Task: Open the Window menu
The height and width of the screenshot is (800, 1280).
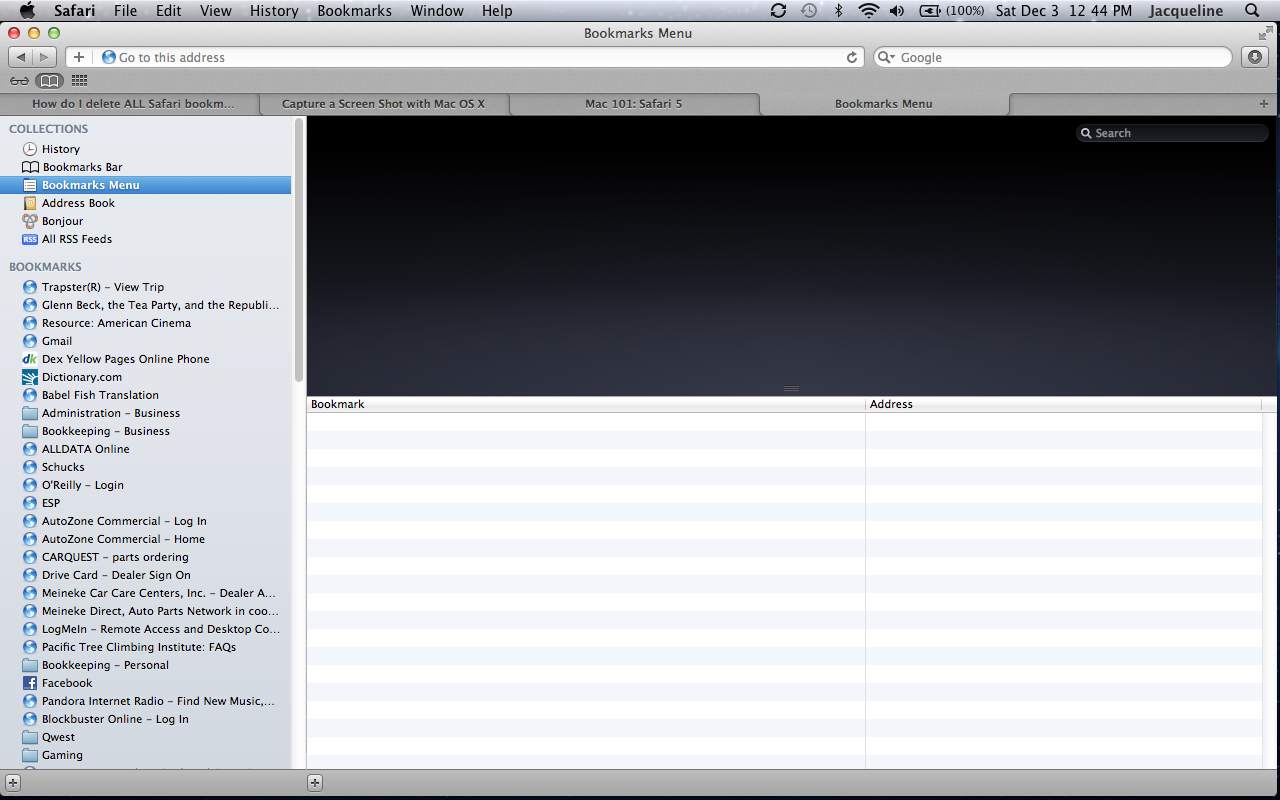Action: click(x=437, y=11)
